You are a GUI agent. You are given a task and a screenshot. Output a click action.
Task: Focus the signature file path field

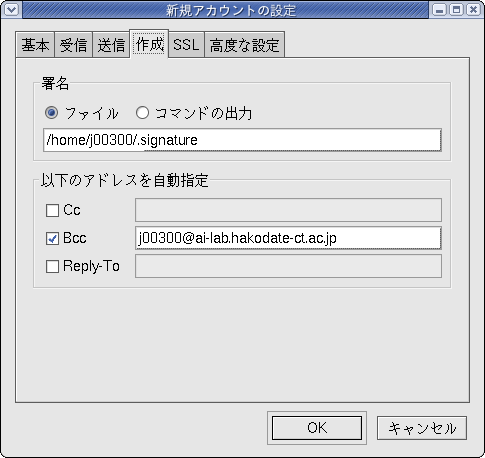[x=242, y=140]
